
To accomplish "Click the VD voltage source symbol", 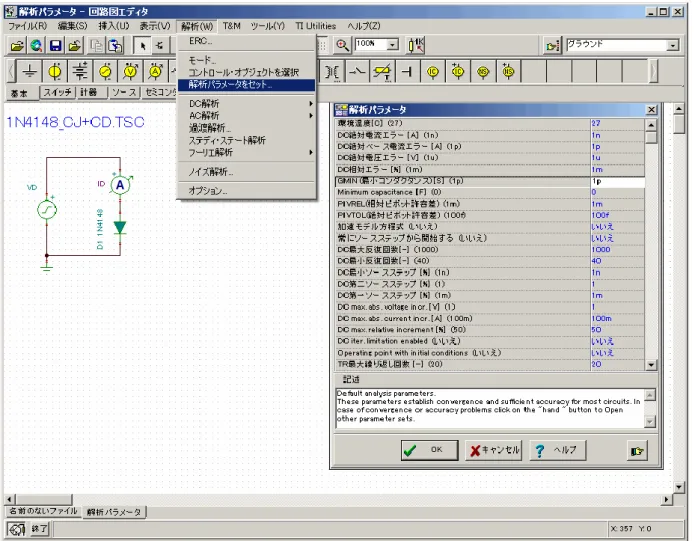I will (47, 210).
